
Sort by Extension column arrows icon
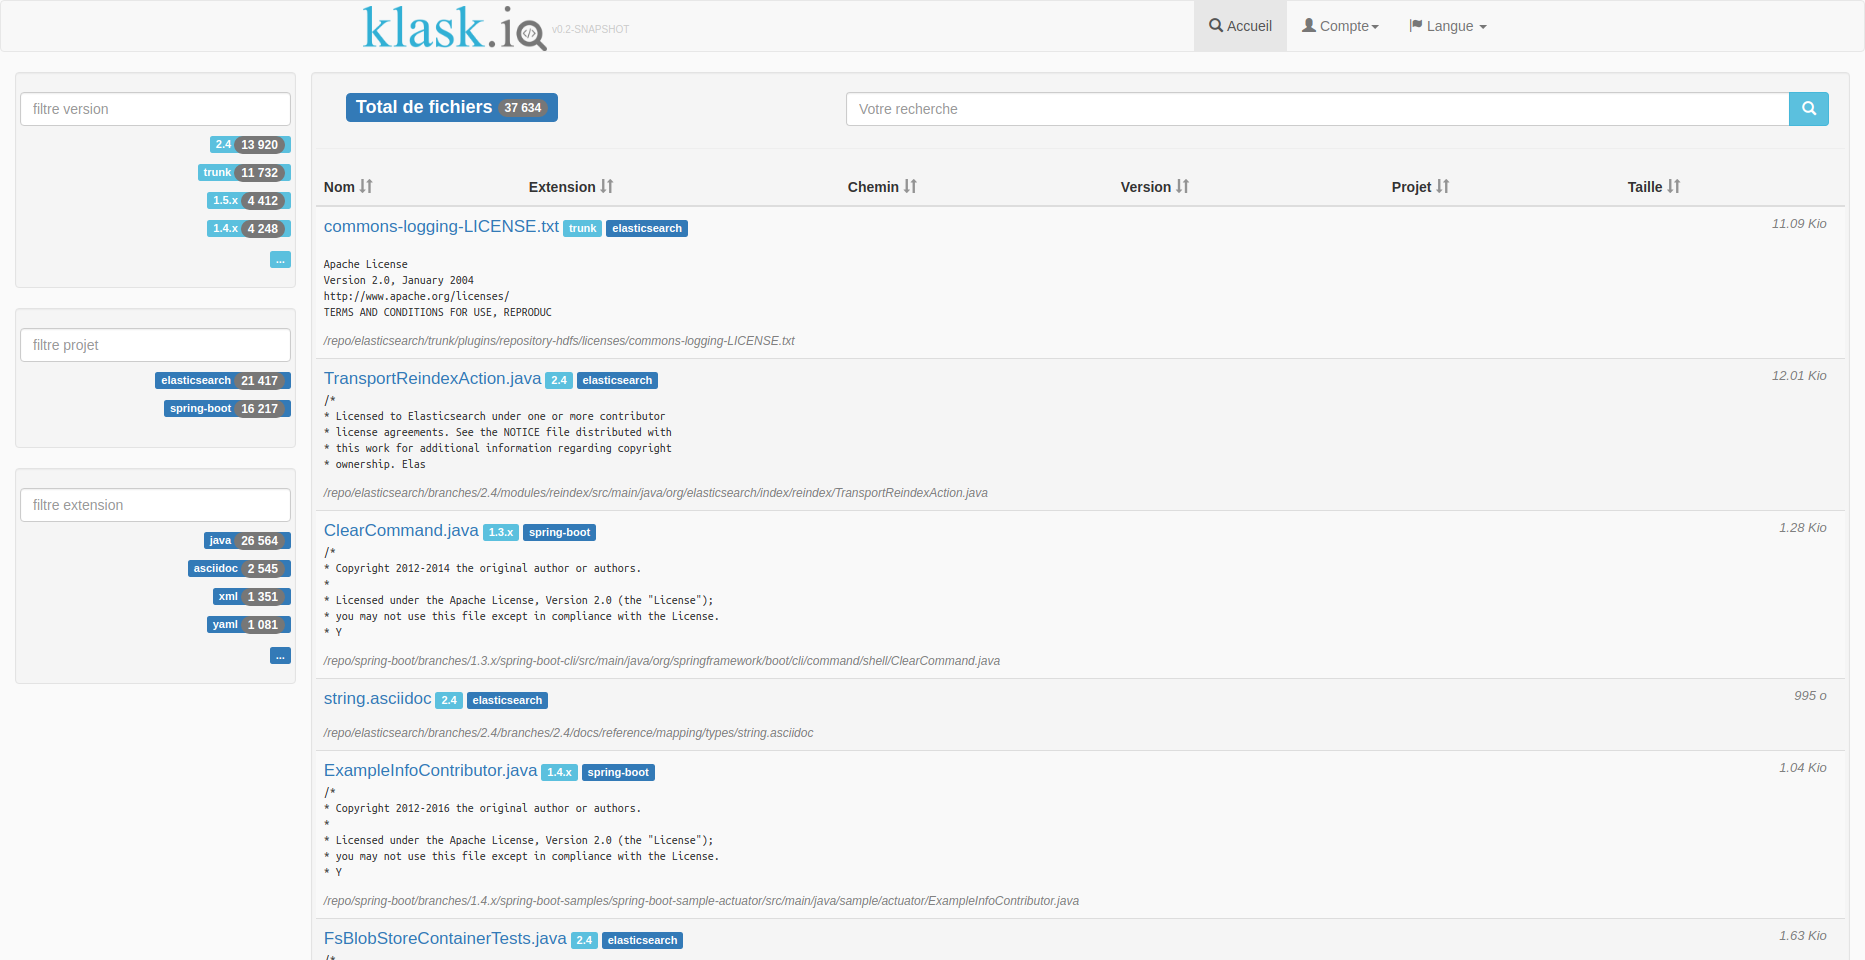pyautogui.click(x=607, y=187)
